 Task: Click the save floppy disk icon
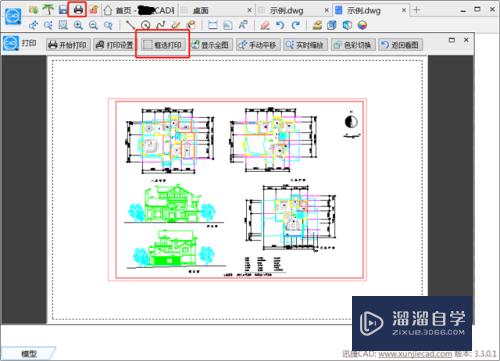(63, 9)
